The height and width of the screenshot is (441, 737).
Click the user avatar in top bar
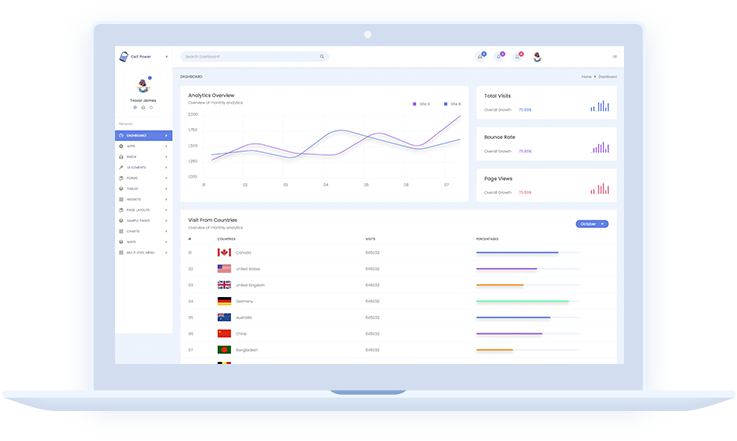(x=536, y=56)
